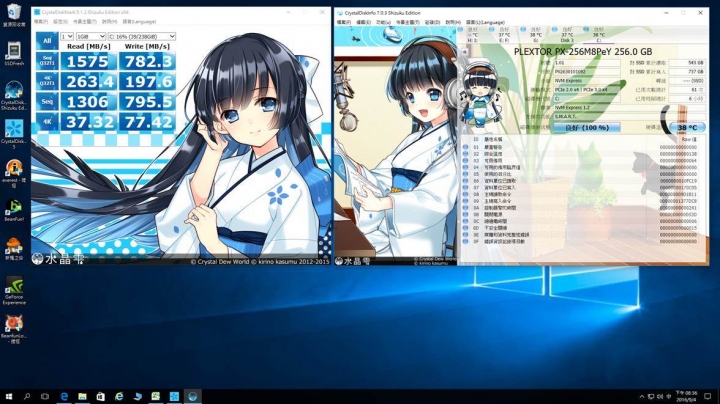Switch to the G: disk tab
This screenshot has height=404, width=720.
point(533,34)
